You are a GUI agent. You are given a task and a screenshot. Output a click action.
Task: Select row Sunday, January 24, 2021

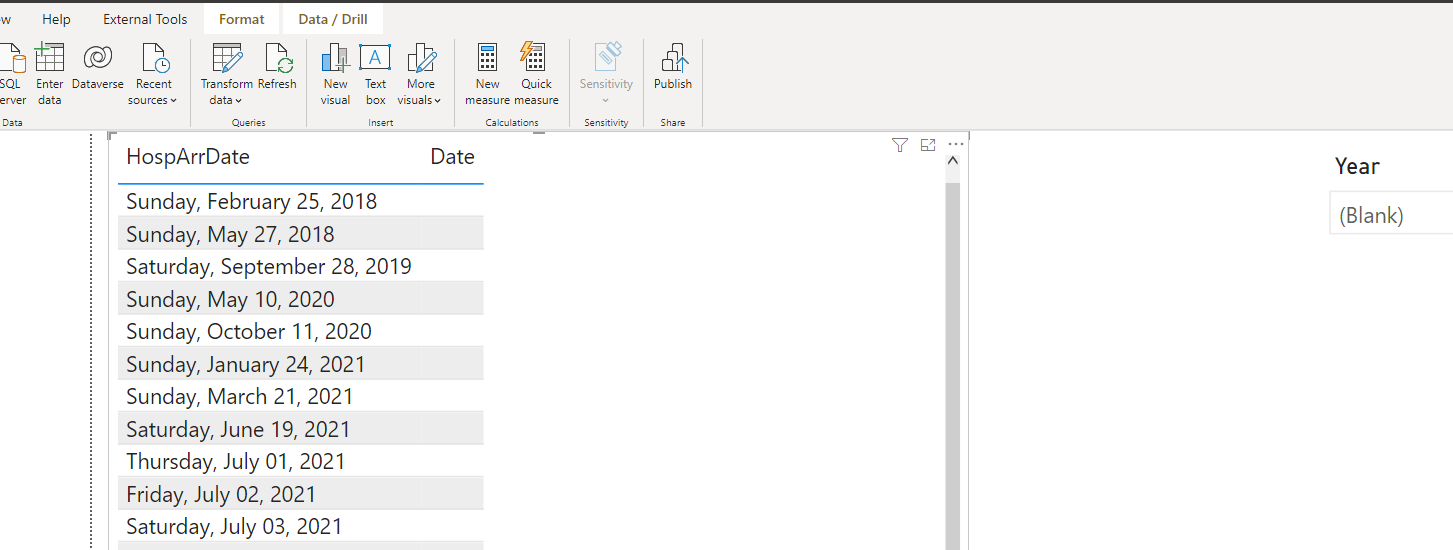(x=301, y=364)
